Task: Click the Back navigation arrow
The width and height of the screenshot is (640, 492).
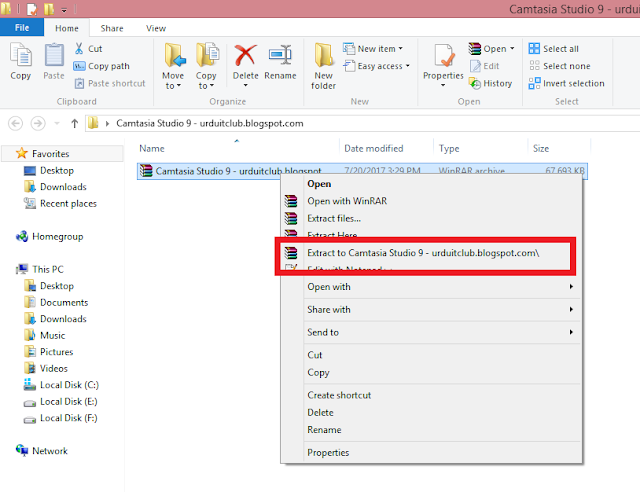Action: [x=16, y=123]
